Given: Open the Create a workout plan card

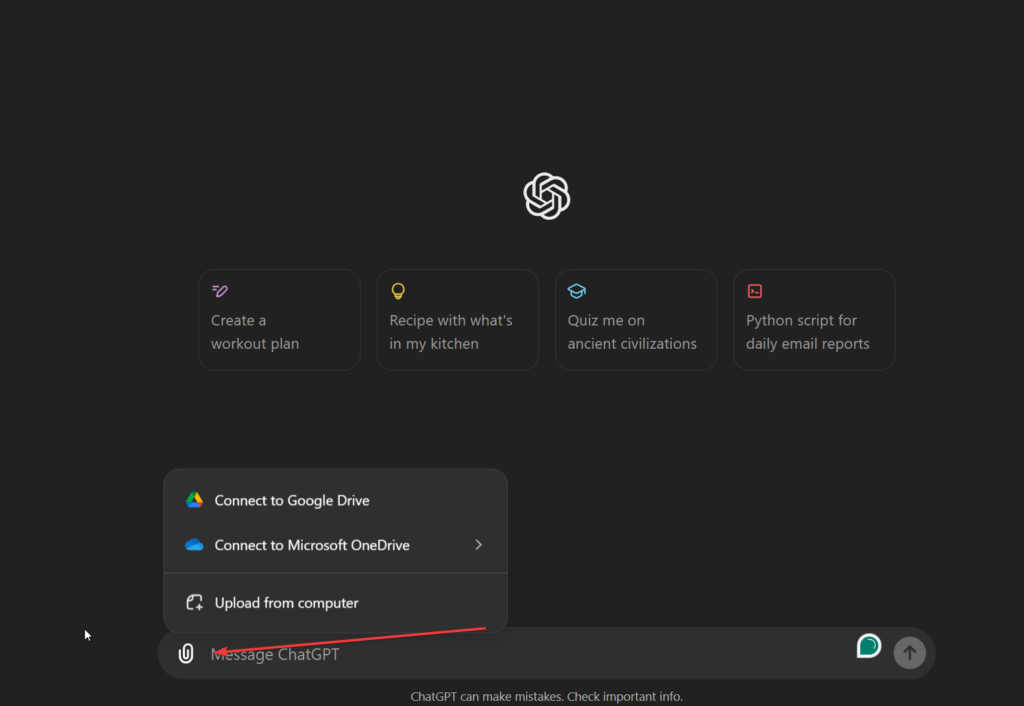Looking at the screenshot, I should click(280, 320).
